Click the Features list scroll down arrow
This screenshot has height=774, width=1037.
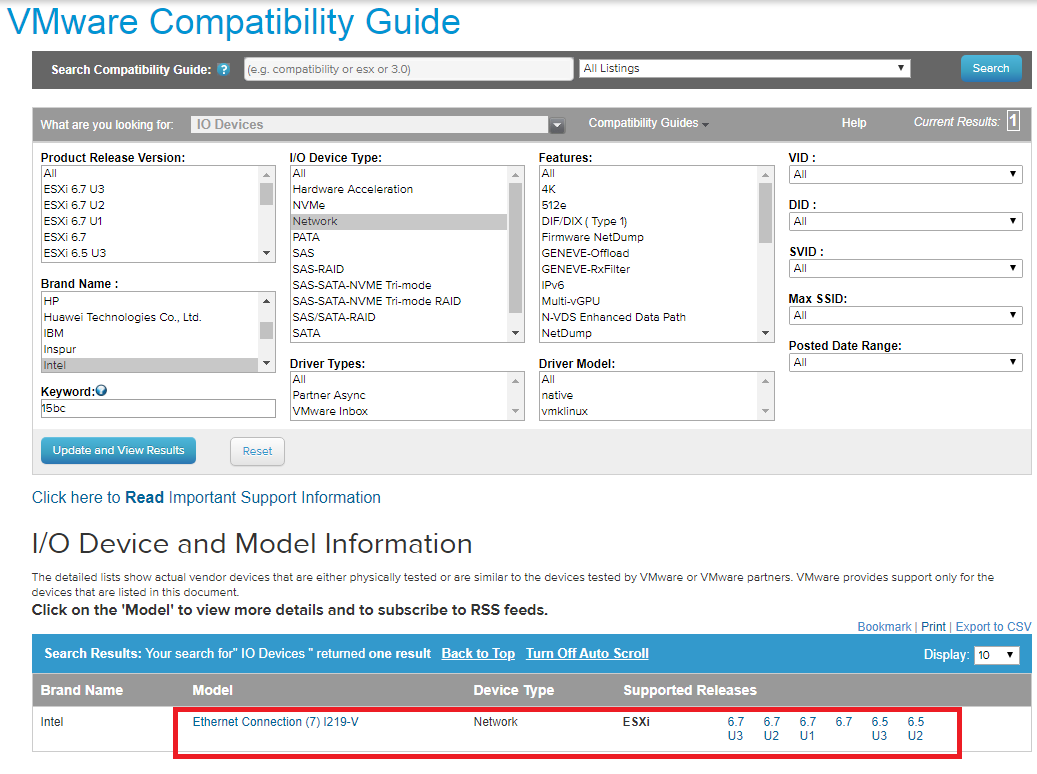click(766, 333)
